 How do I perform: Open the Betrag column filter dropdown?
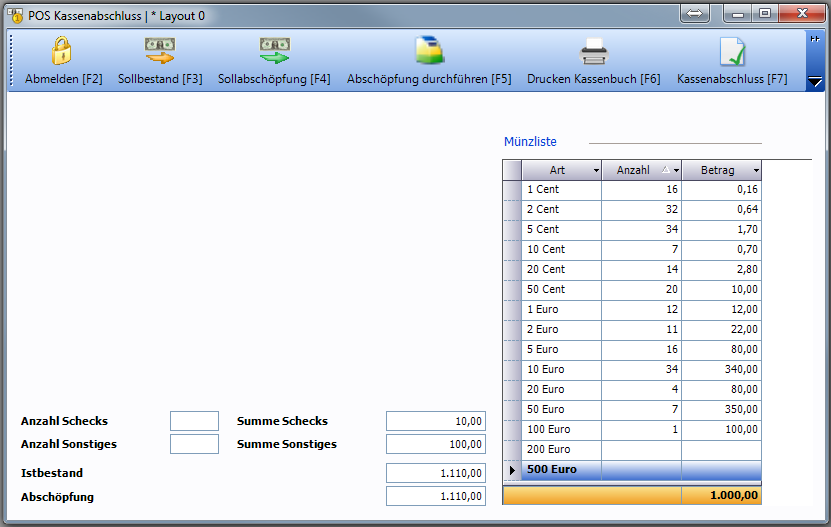755,171
